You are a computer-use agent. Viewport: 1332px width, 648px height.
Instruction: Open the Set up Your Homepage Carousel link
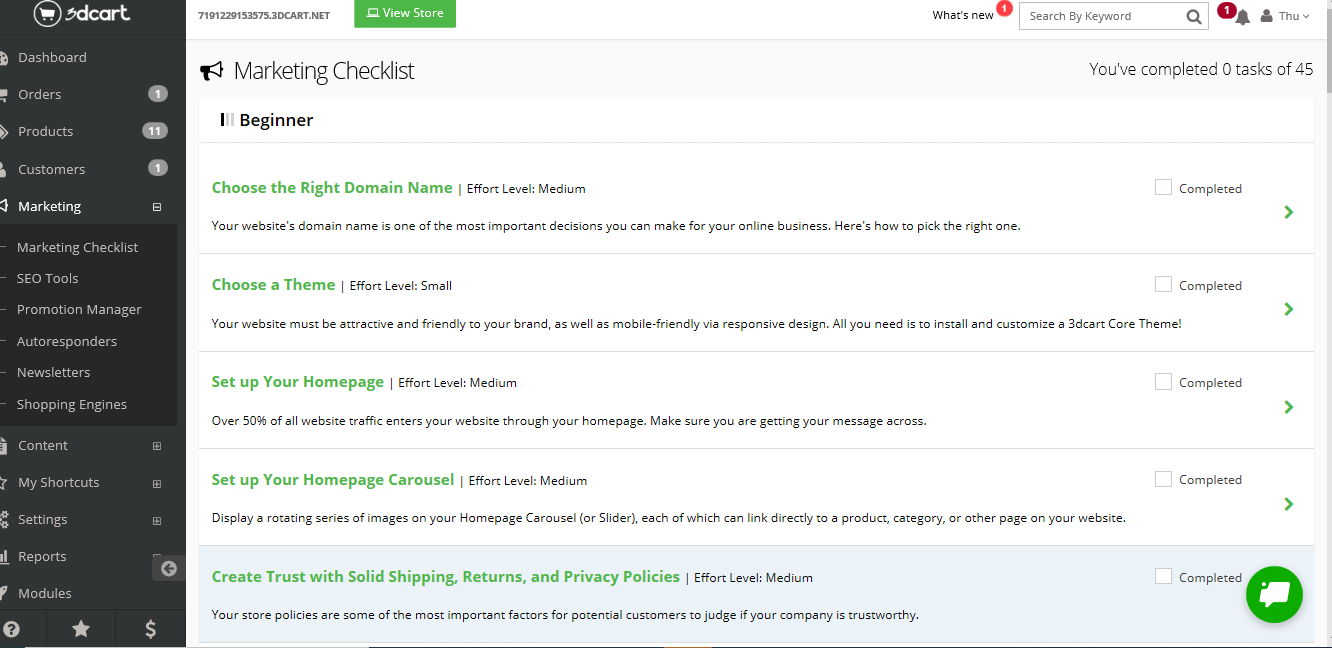click(x=333, y=480)
